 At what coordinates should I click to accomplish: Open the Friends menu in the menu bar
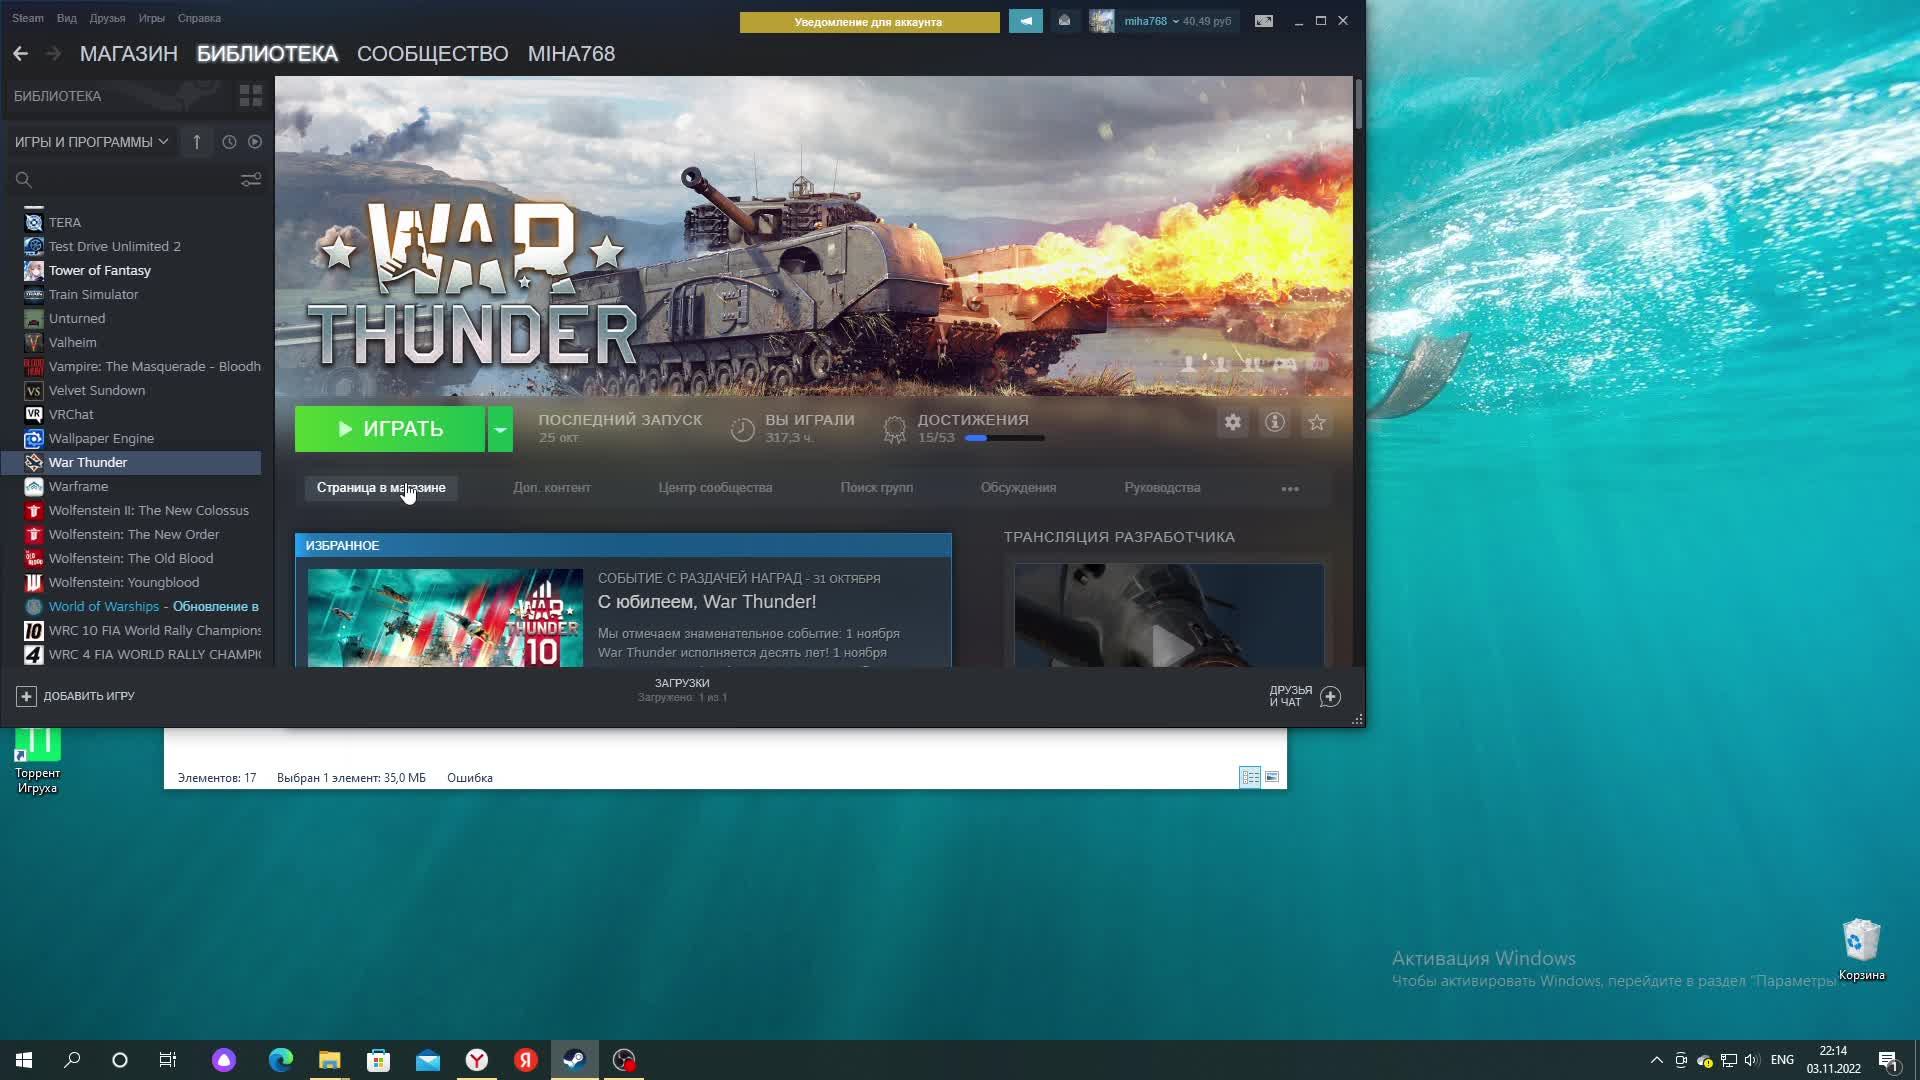point(107,18)
